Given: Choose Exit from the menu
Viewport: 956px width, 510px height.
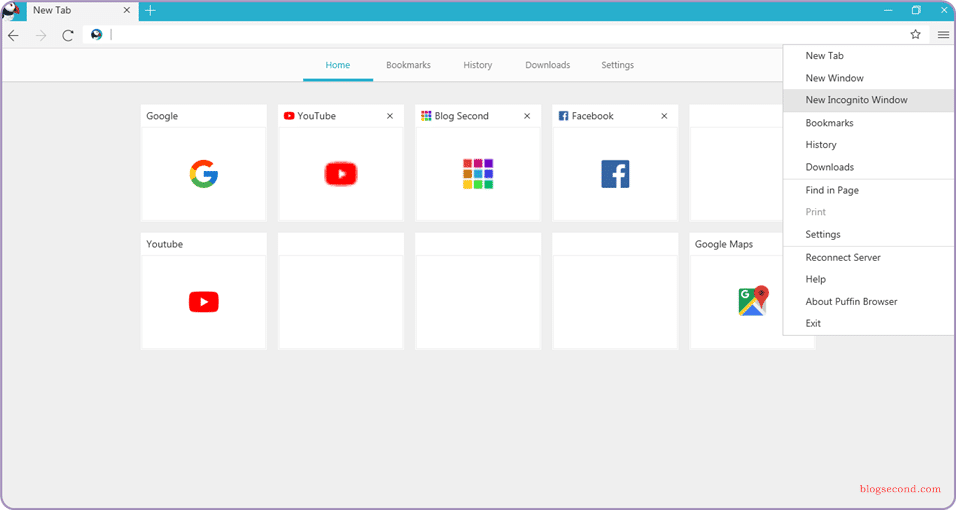Looking at the screenshot, I should [868, 323].
